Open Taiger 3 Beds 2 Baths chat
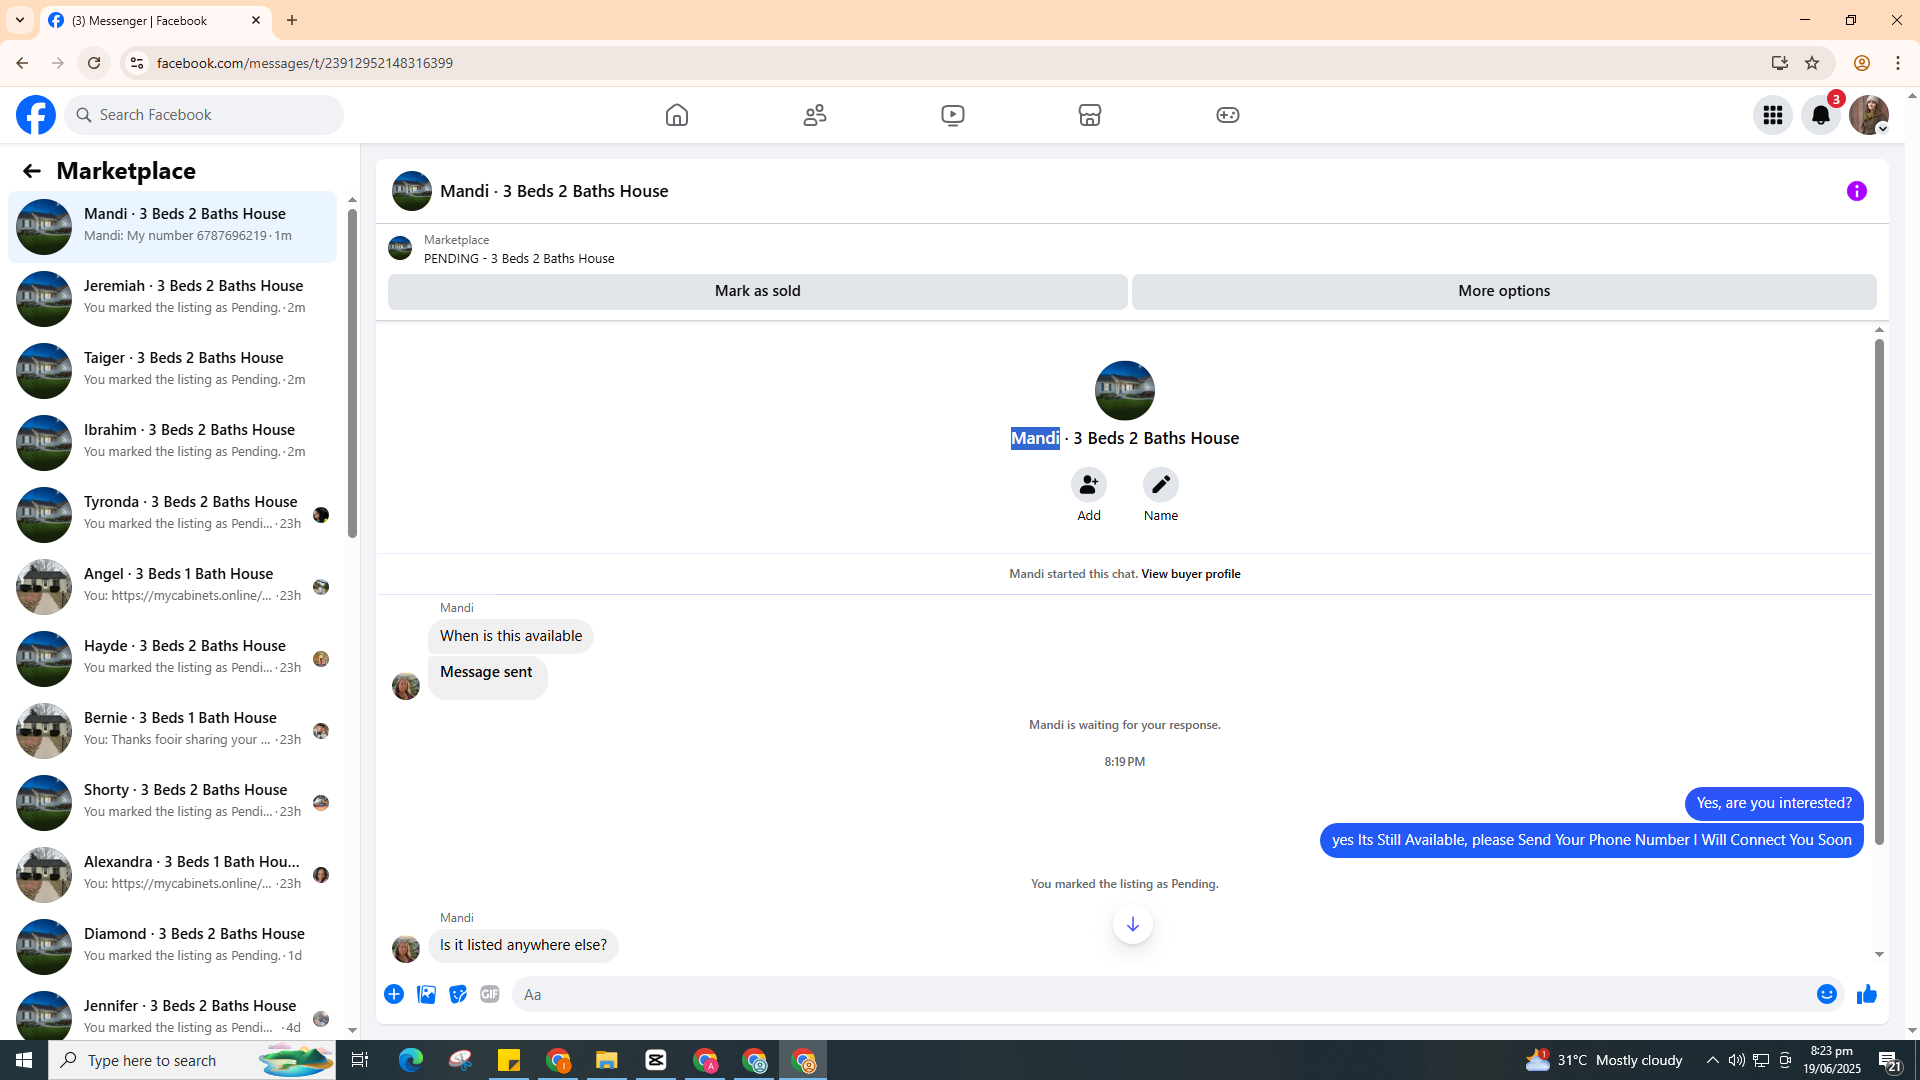 pyautogui.click(x=173, y=371)
